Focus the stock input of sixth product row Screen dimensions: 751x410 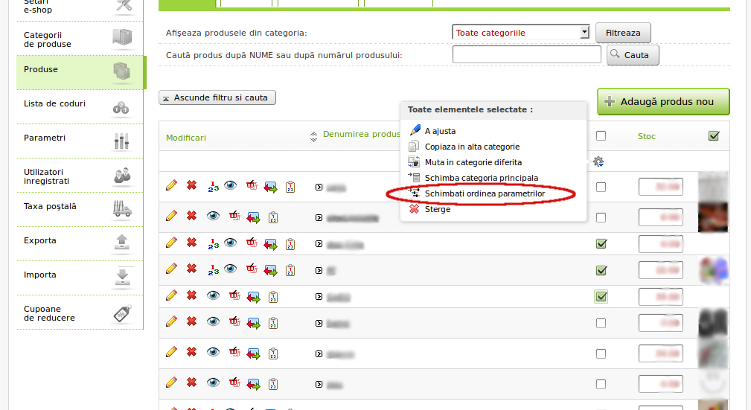tap(660, 323)
